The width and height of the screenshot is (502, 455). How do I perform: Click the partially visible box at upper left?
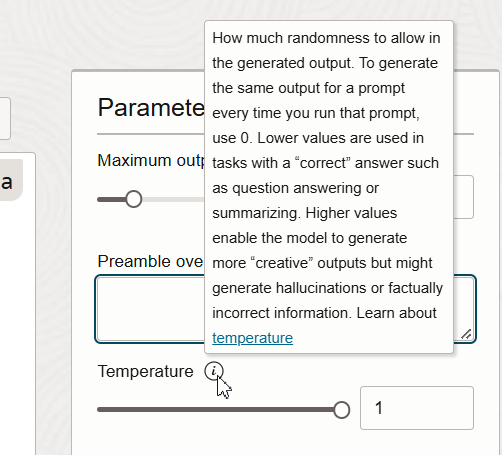(x=5, y=118)
